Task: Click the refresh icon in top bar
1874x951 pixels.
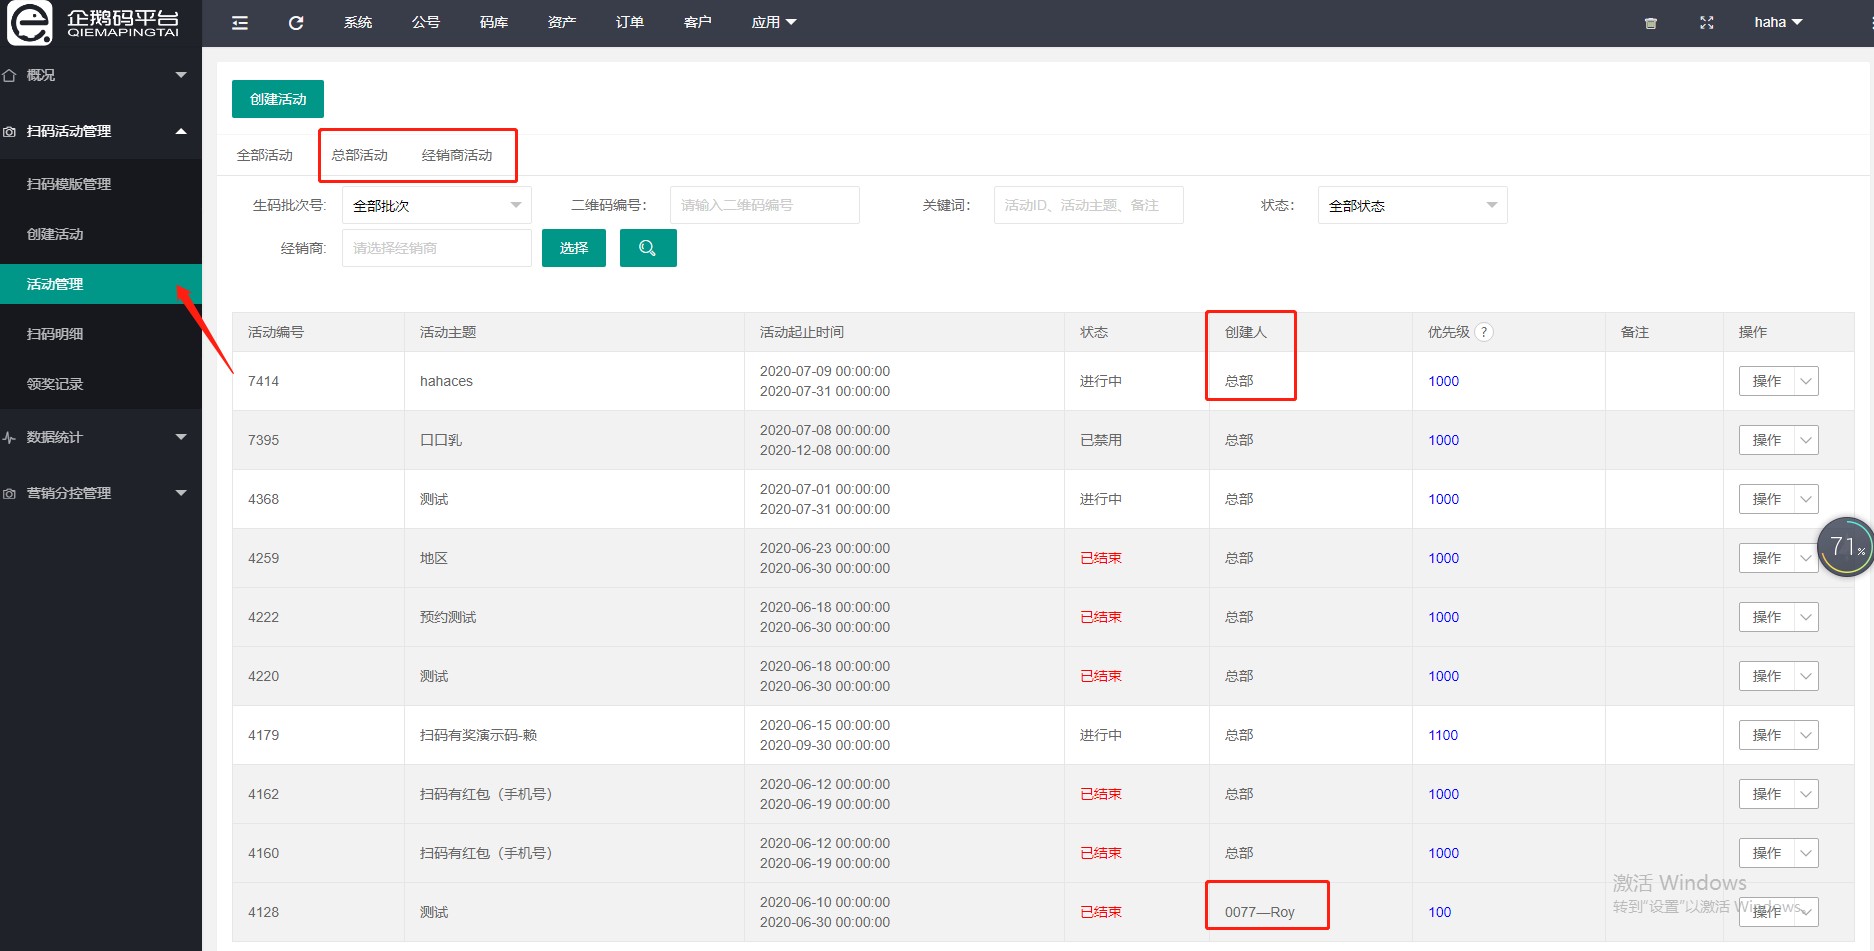Action: pos(296,23)
